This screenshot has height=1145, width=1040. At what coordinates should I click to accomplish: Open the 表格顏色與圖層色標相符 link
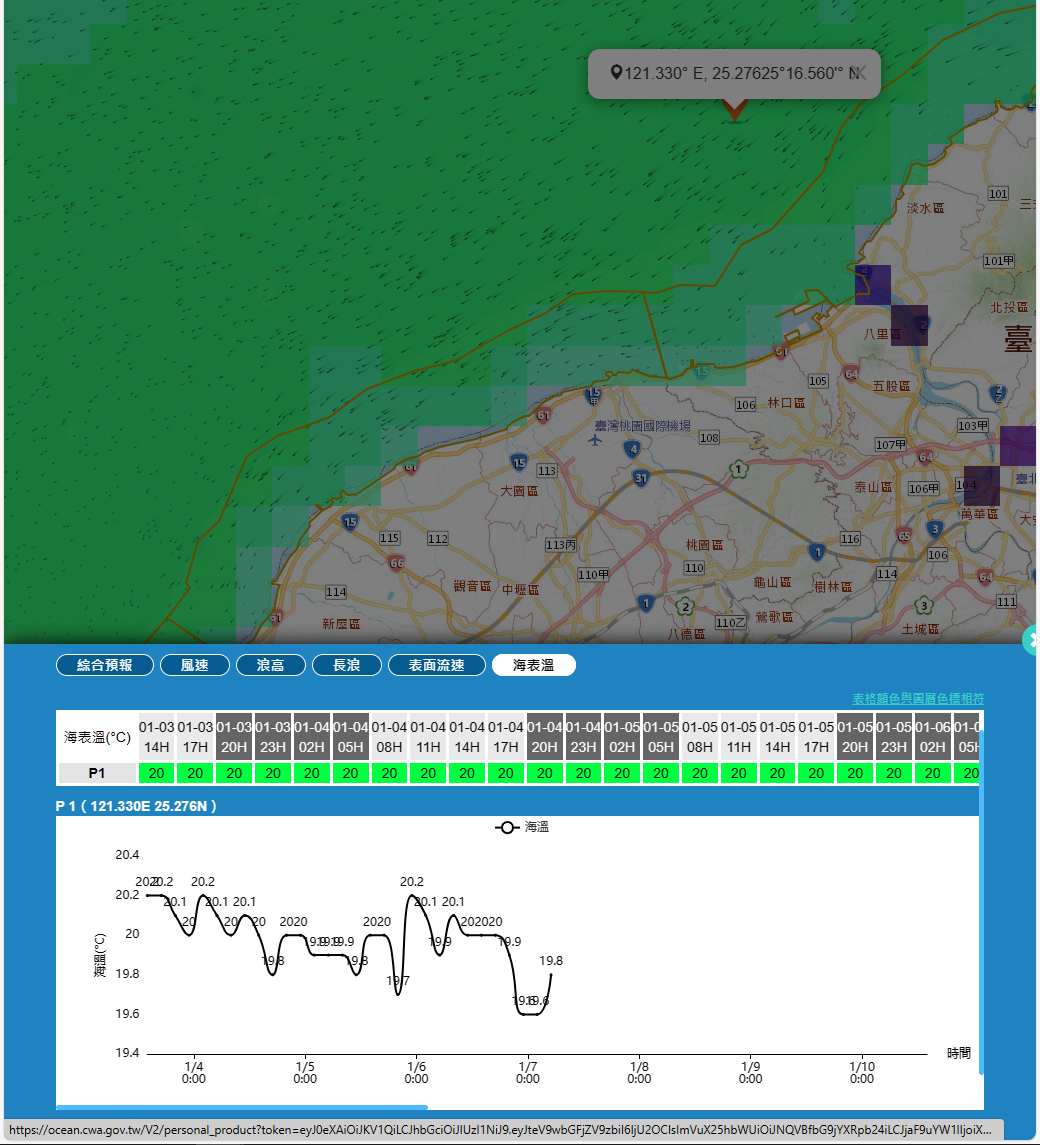pyautogui.click(x=917, y=698)
